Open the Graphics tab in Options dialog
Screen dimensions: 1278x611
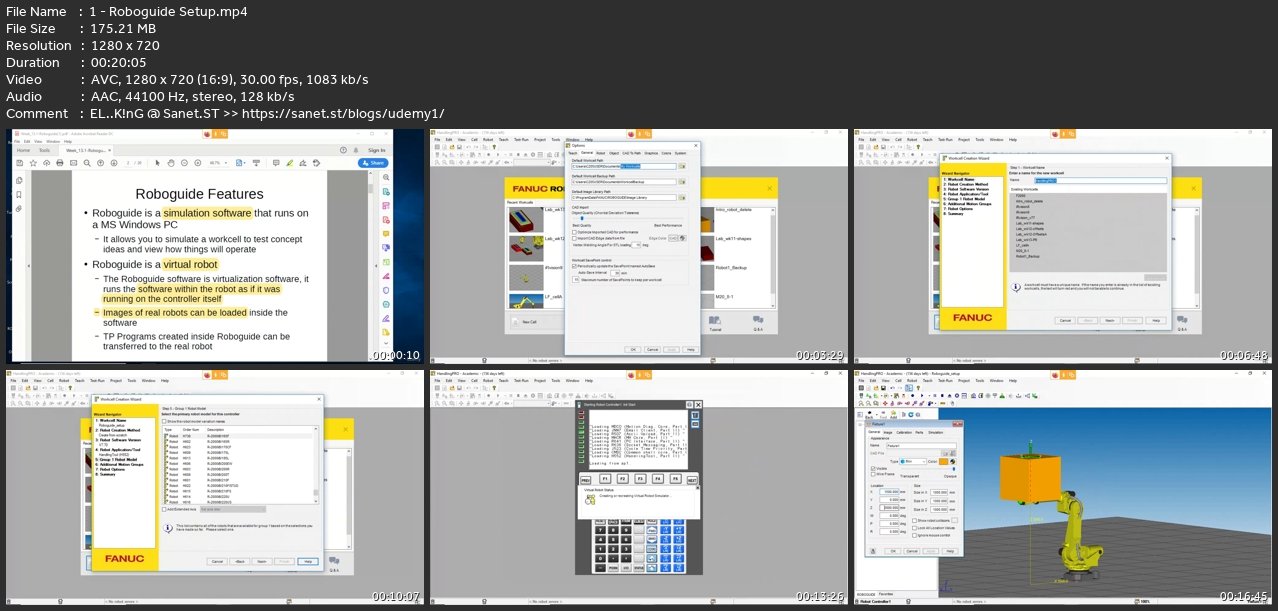coord(651,153)
